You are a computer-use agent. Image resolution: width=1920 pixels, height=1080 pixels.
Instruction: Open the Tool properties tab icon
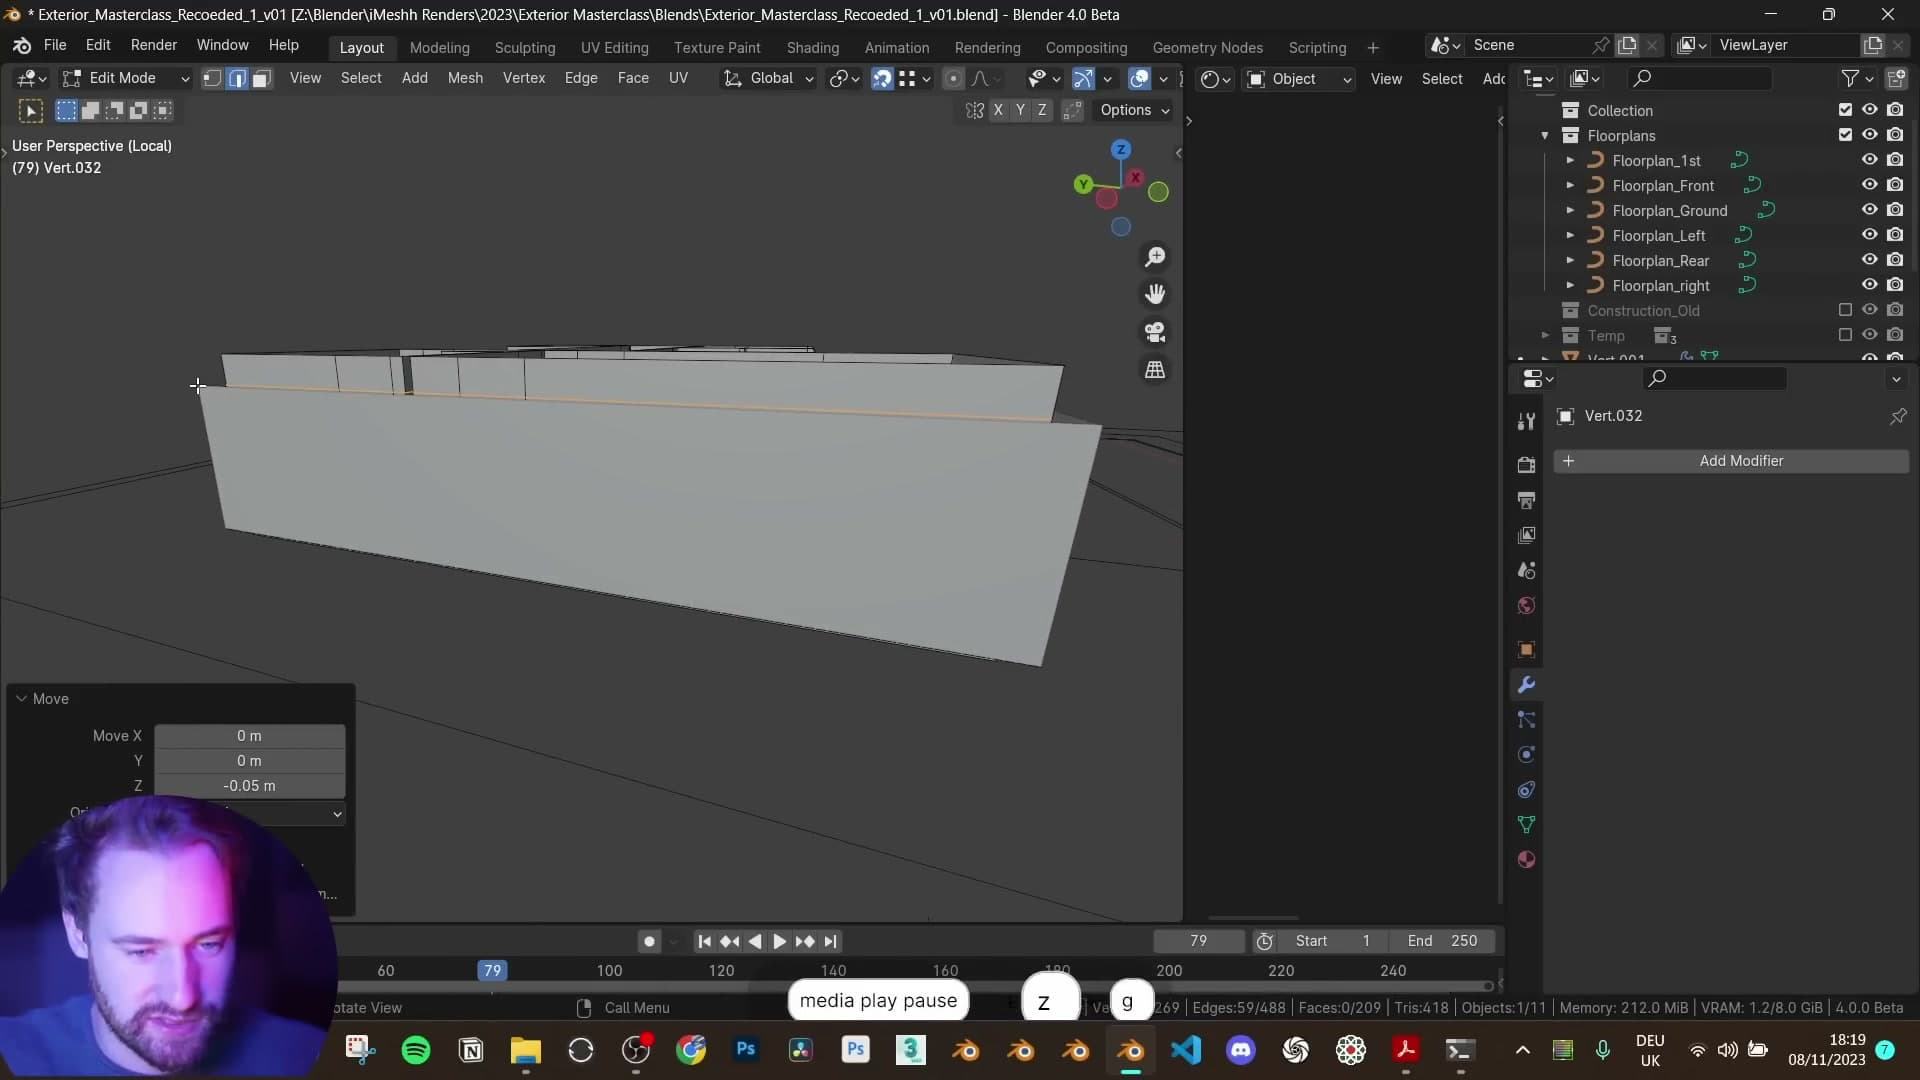pyautogui.click(x=1526, y=422)
